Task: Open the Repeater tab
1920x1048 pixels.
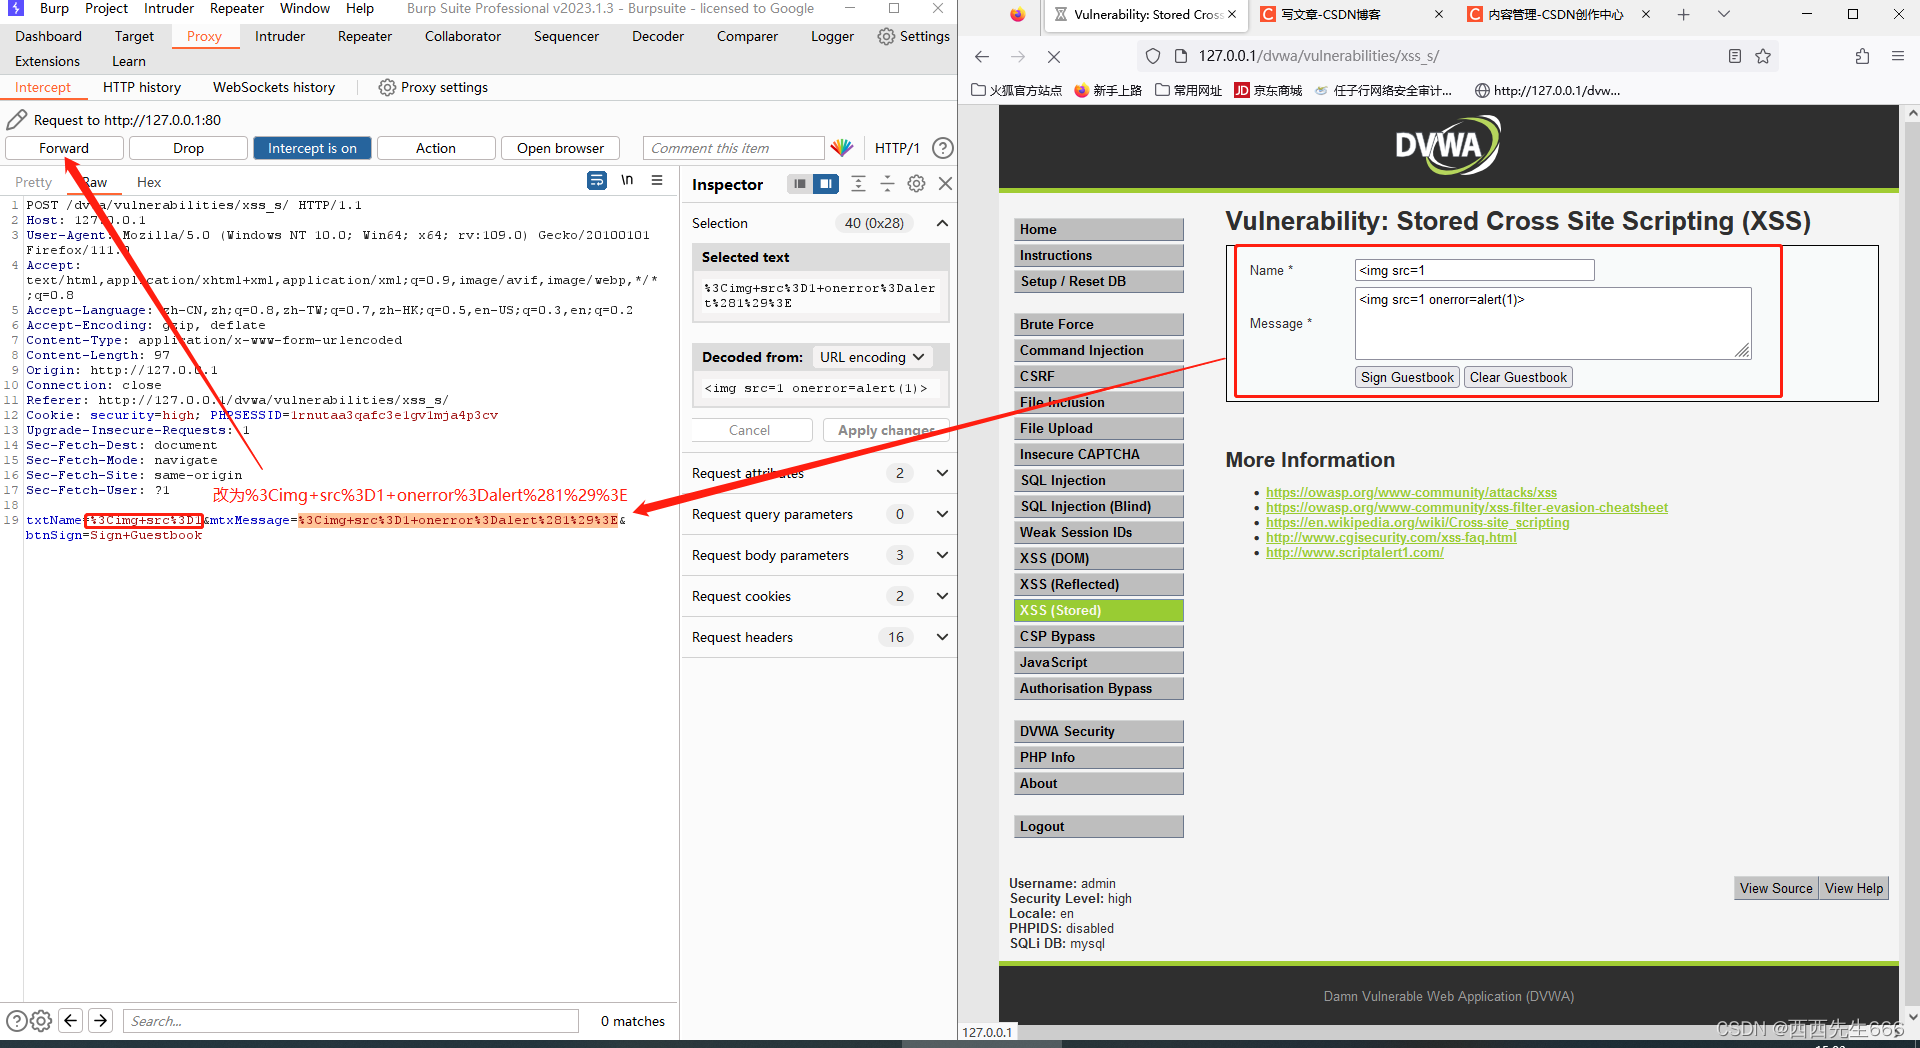Action: [x=365, y=36]
